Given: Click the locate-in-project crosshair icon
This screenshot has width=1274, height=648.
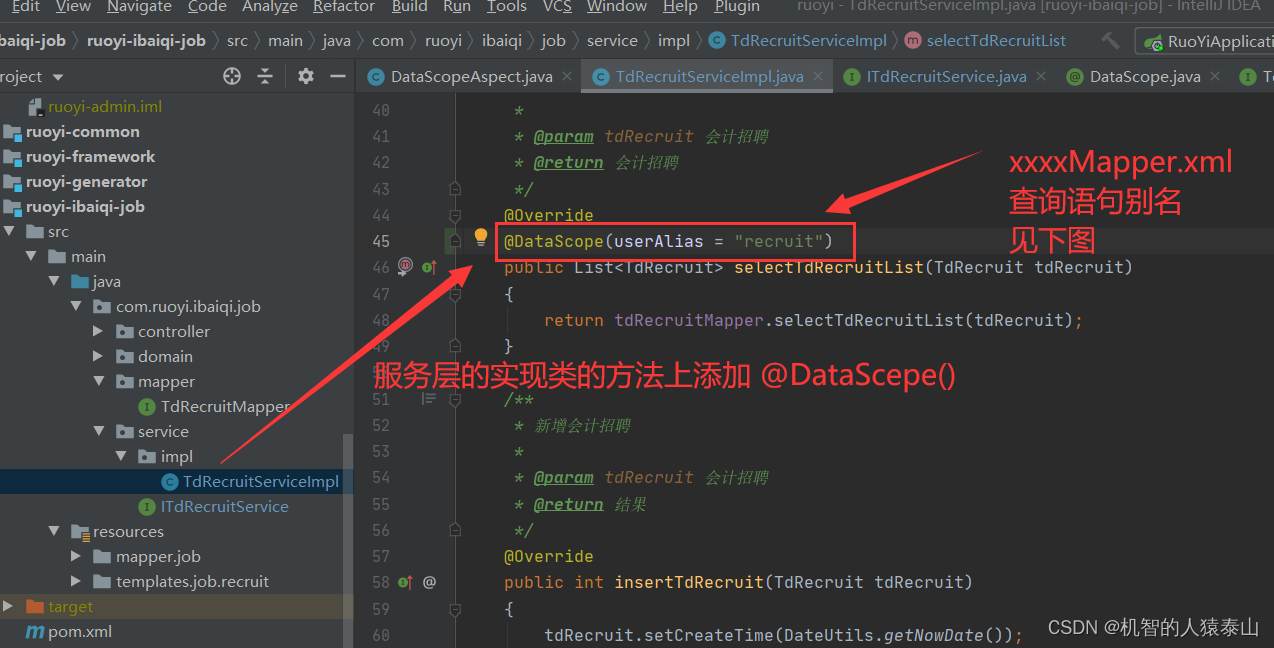Looking at the screenshot, I should click(232, 76).
